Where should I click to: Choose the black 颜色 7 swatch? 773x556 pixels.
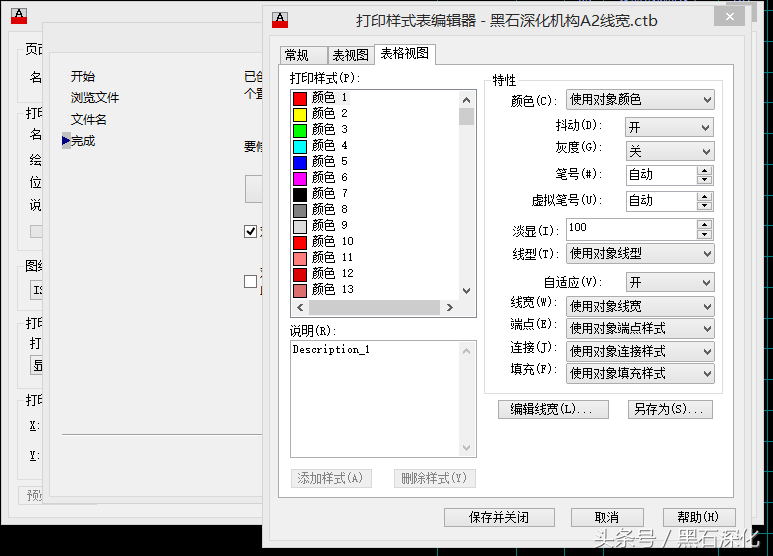(x=300, y=194)
